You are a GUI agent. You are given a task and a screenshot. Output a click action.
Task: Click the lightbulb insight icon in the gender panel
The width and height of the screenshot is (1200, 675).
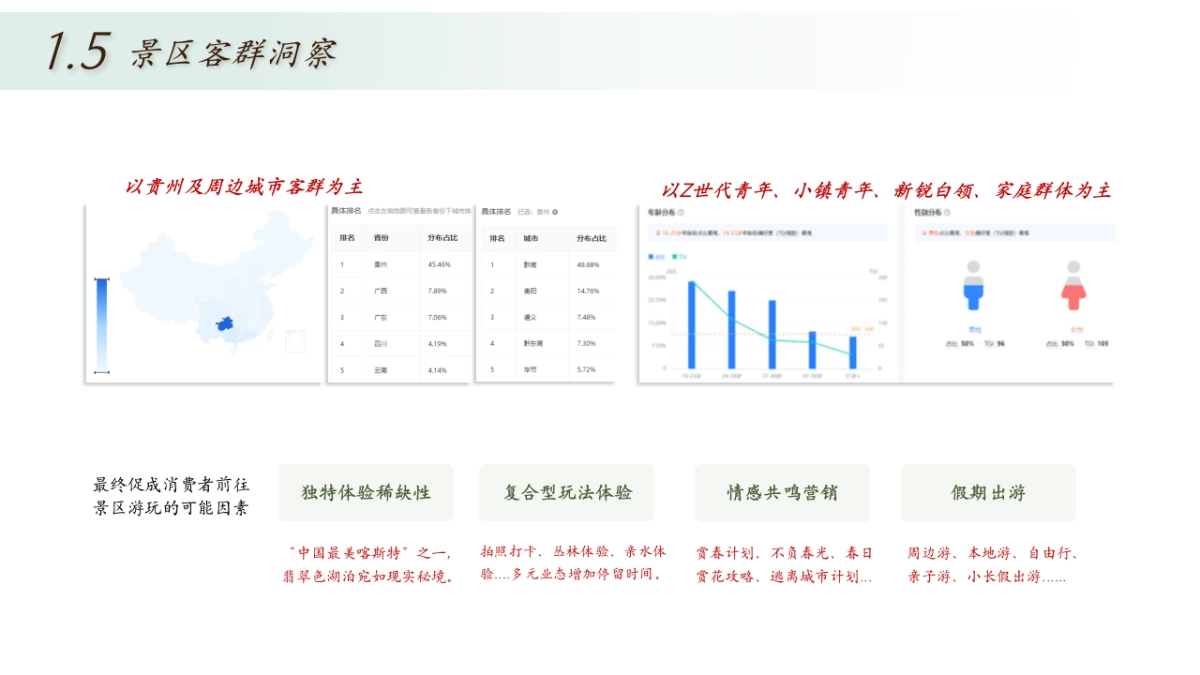coord(923,232)
